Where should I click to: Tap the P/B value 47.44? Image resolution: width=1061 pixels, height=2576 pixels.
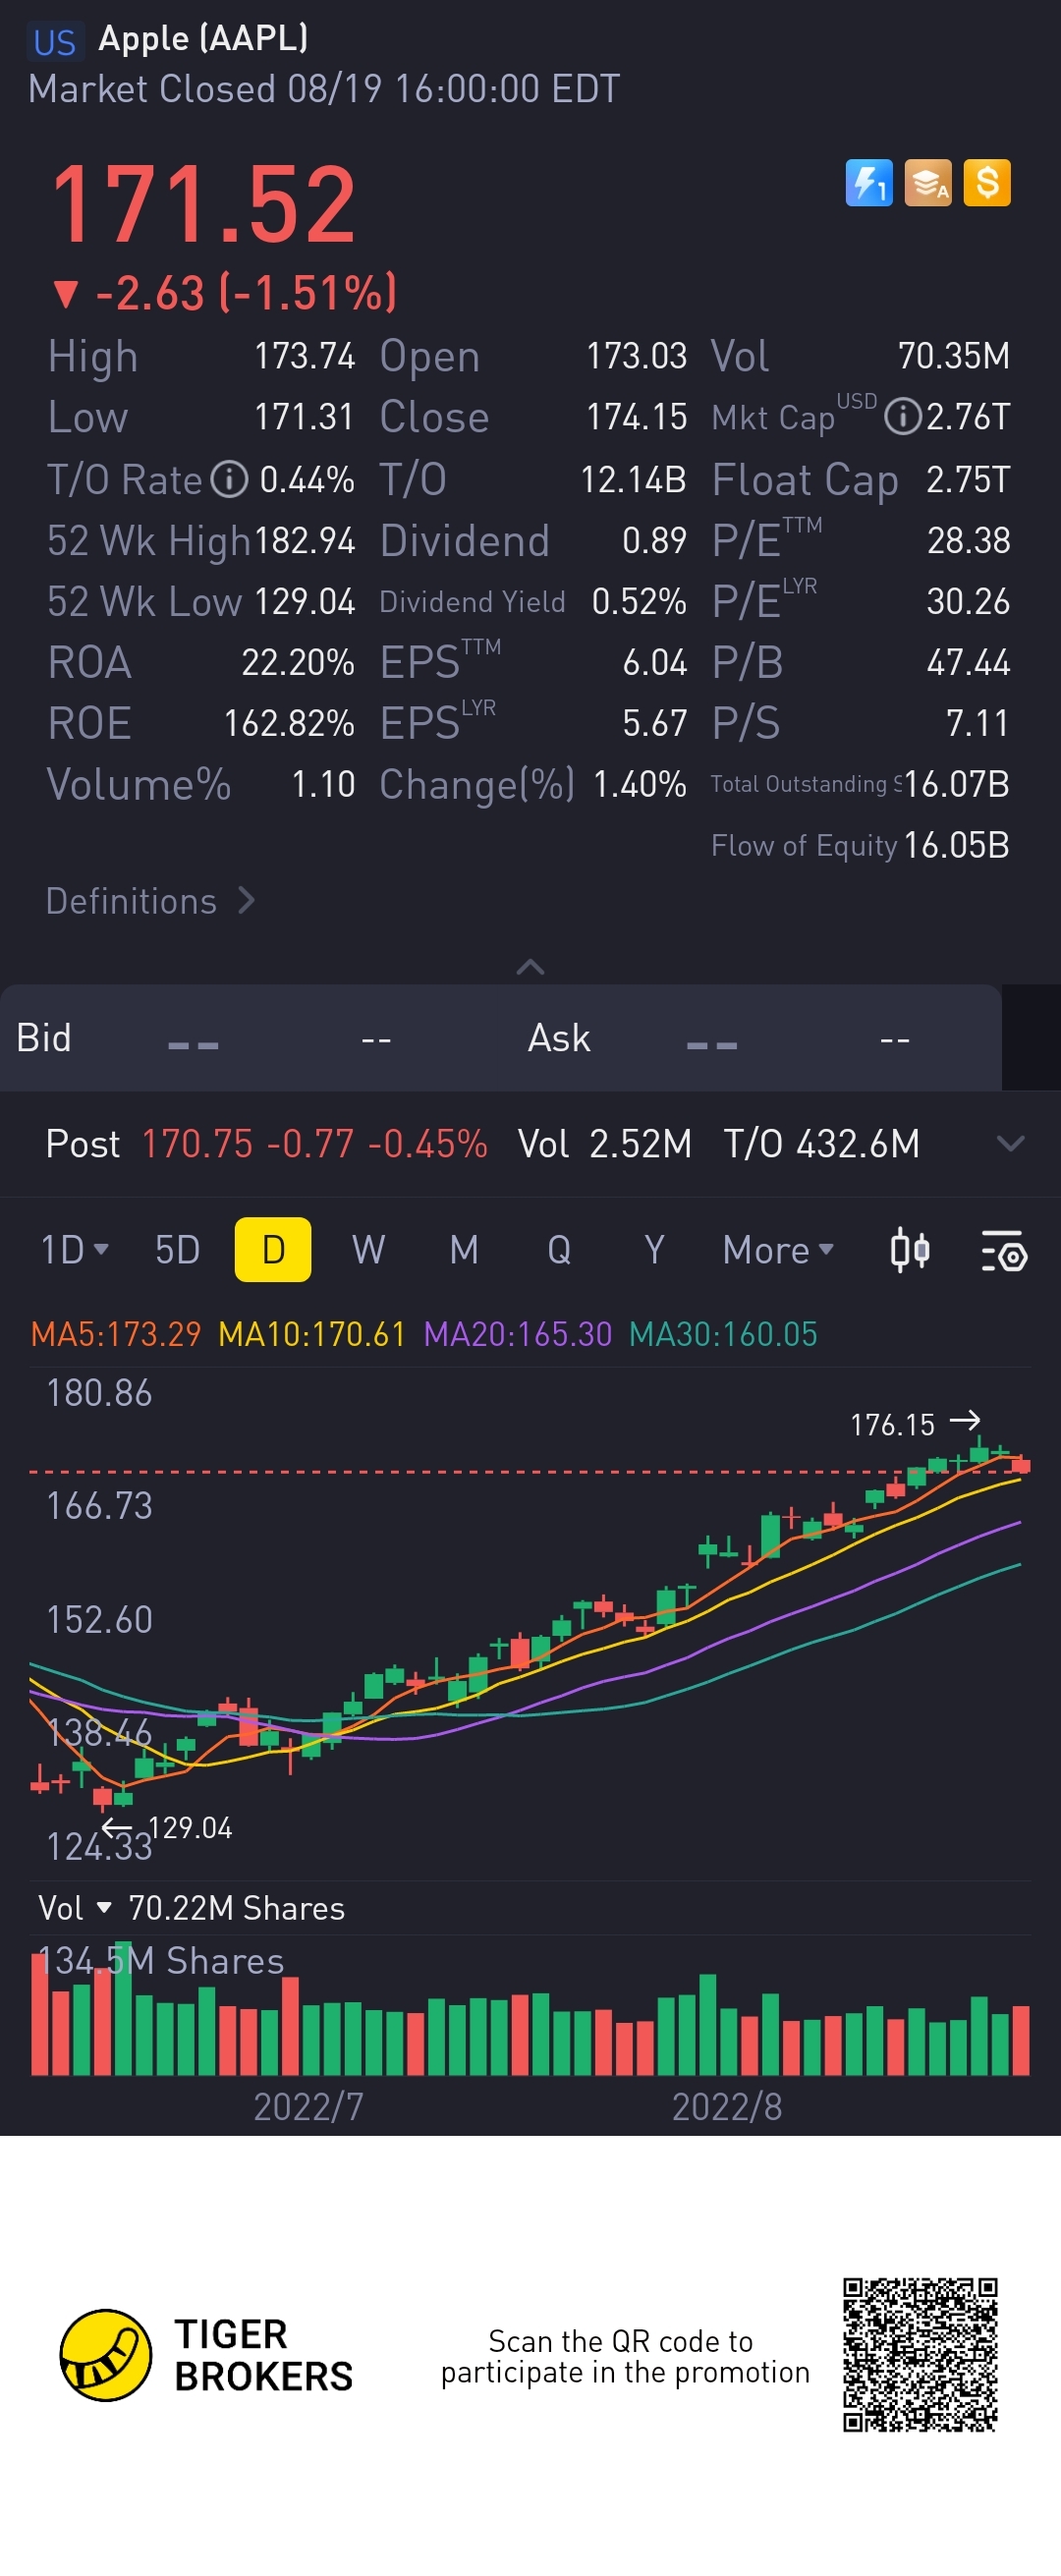(x=968, y=663)
